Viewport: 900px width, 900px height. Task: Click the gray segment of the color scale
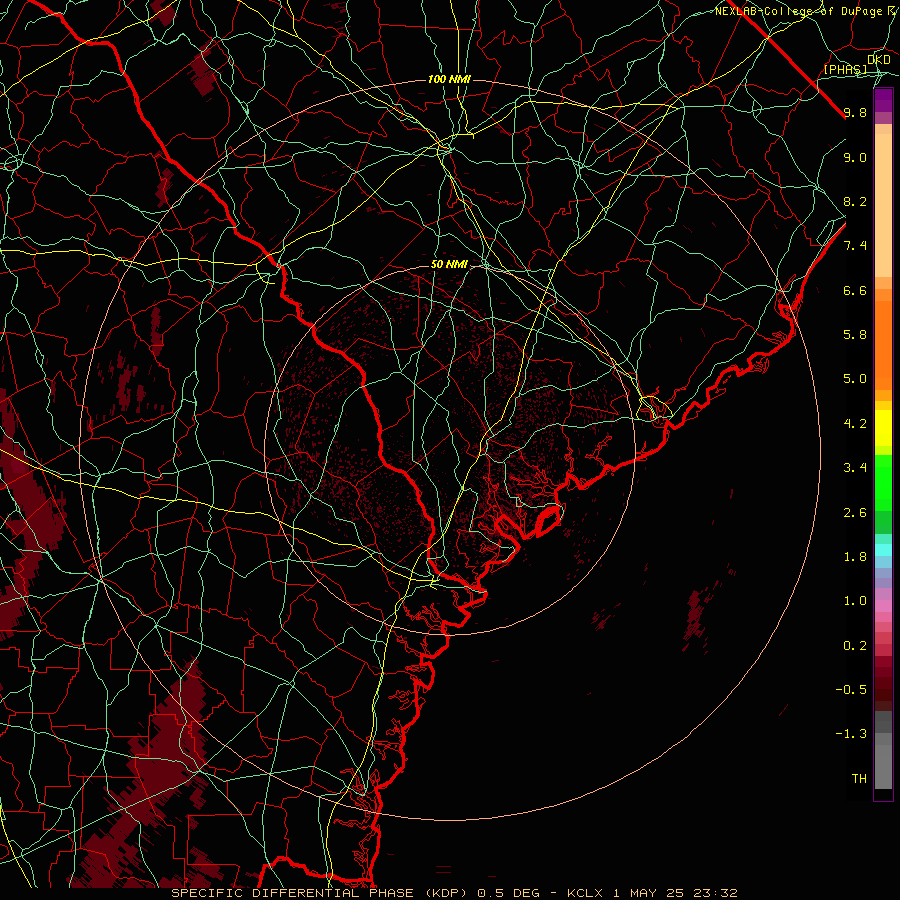pos(883,751)
